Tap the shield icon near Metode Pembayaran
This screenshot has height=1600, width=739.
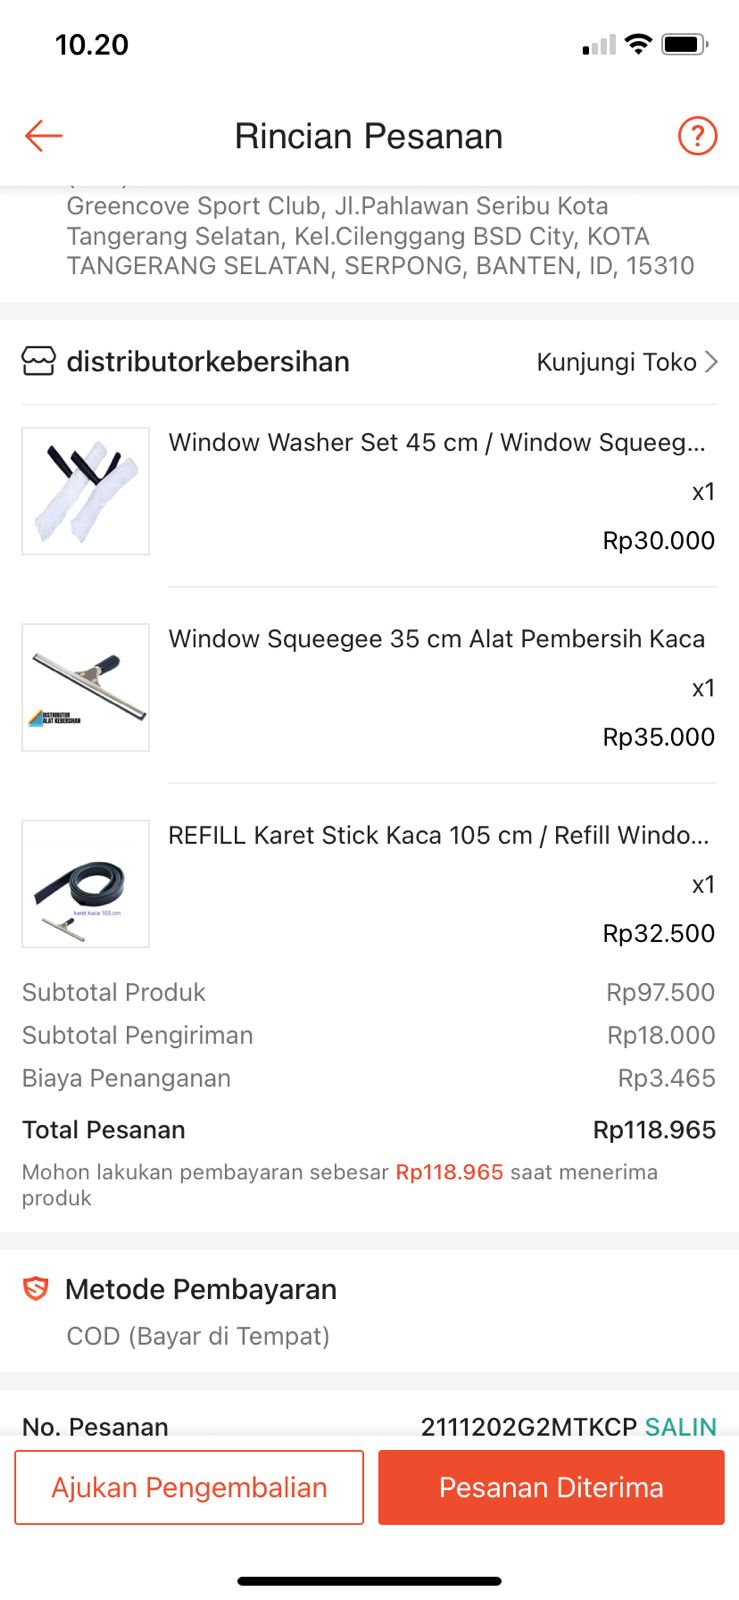click(x=36, y=1288)
